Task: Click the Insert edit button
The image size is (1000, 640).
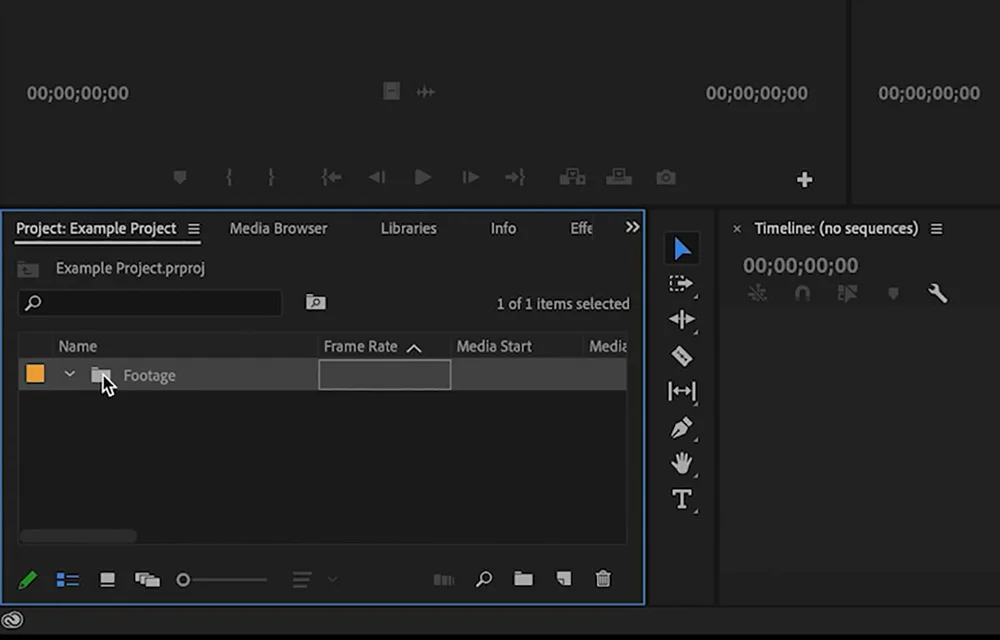Action: (572, 177)
